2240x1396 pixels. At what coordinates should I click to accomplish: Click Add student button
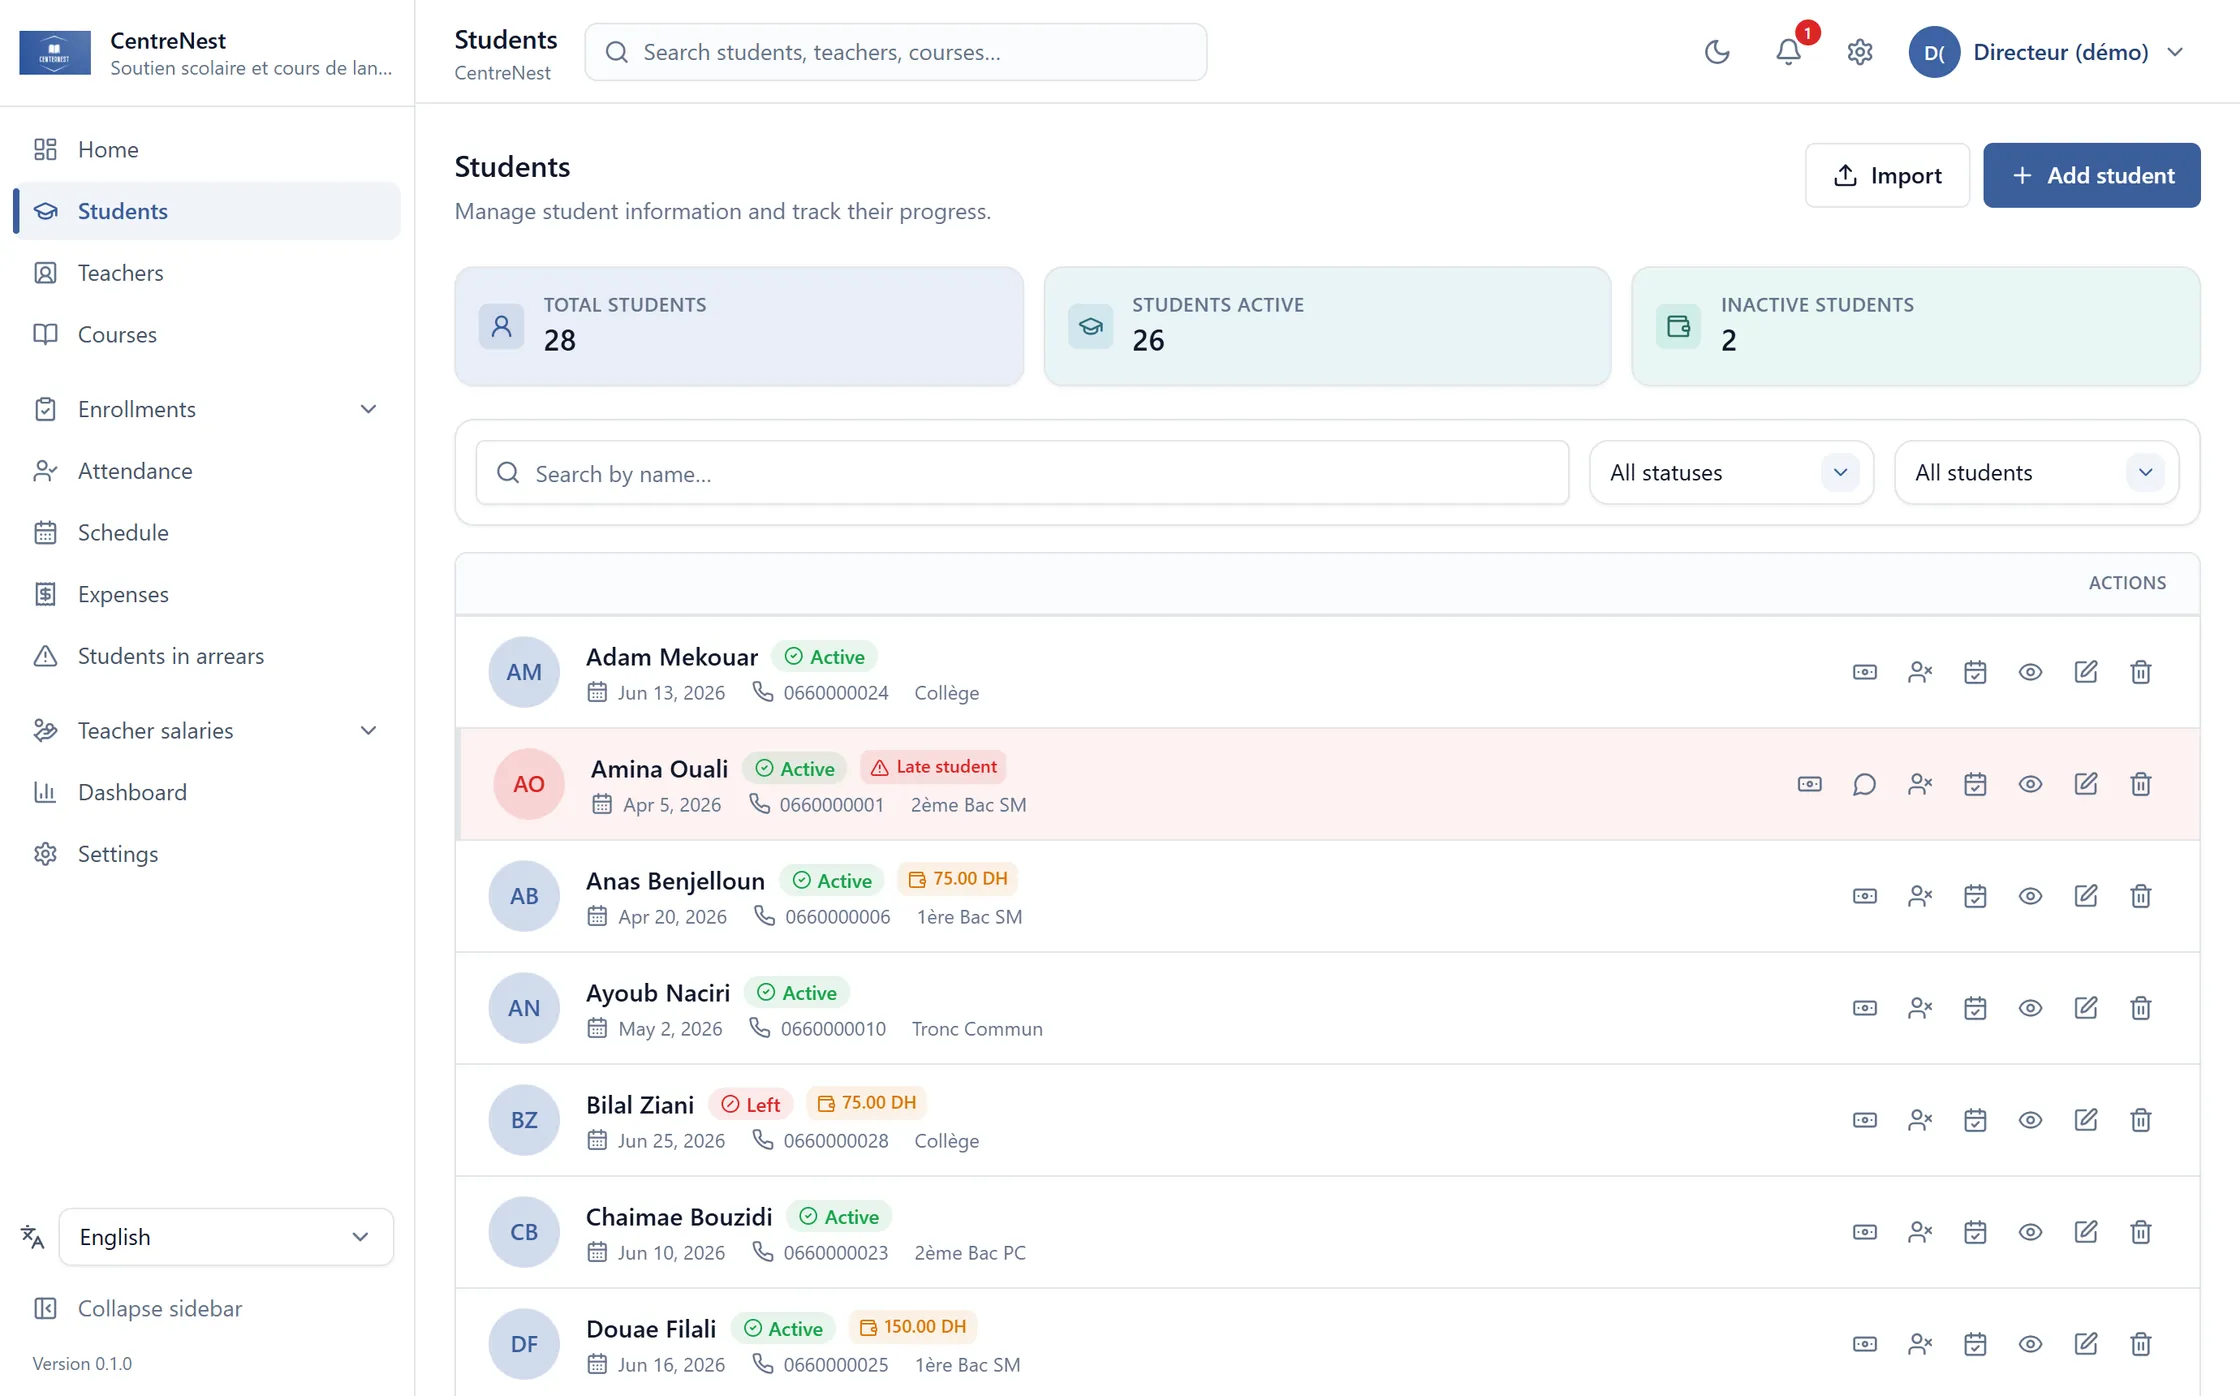(2092, 175)
